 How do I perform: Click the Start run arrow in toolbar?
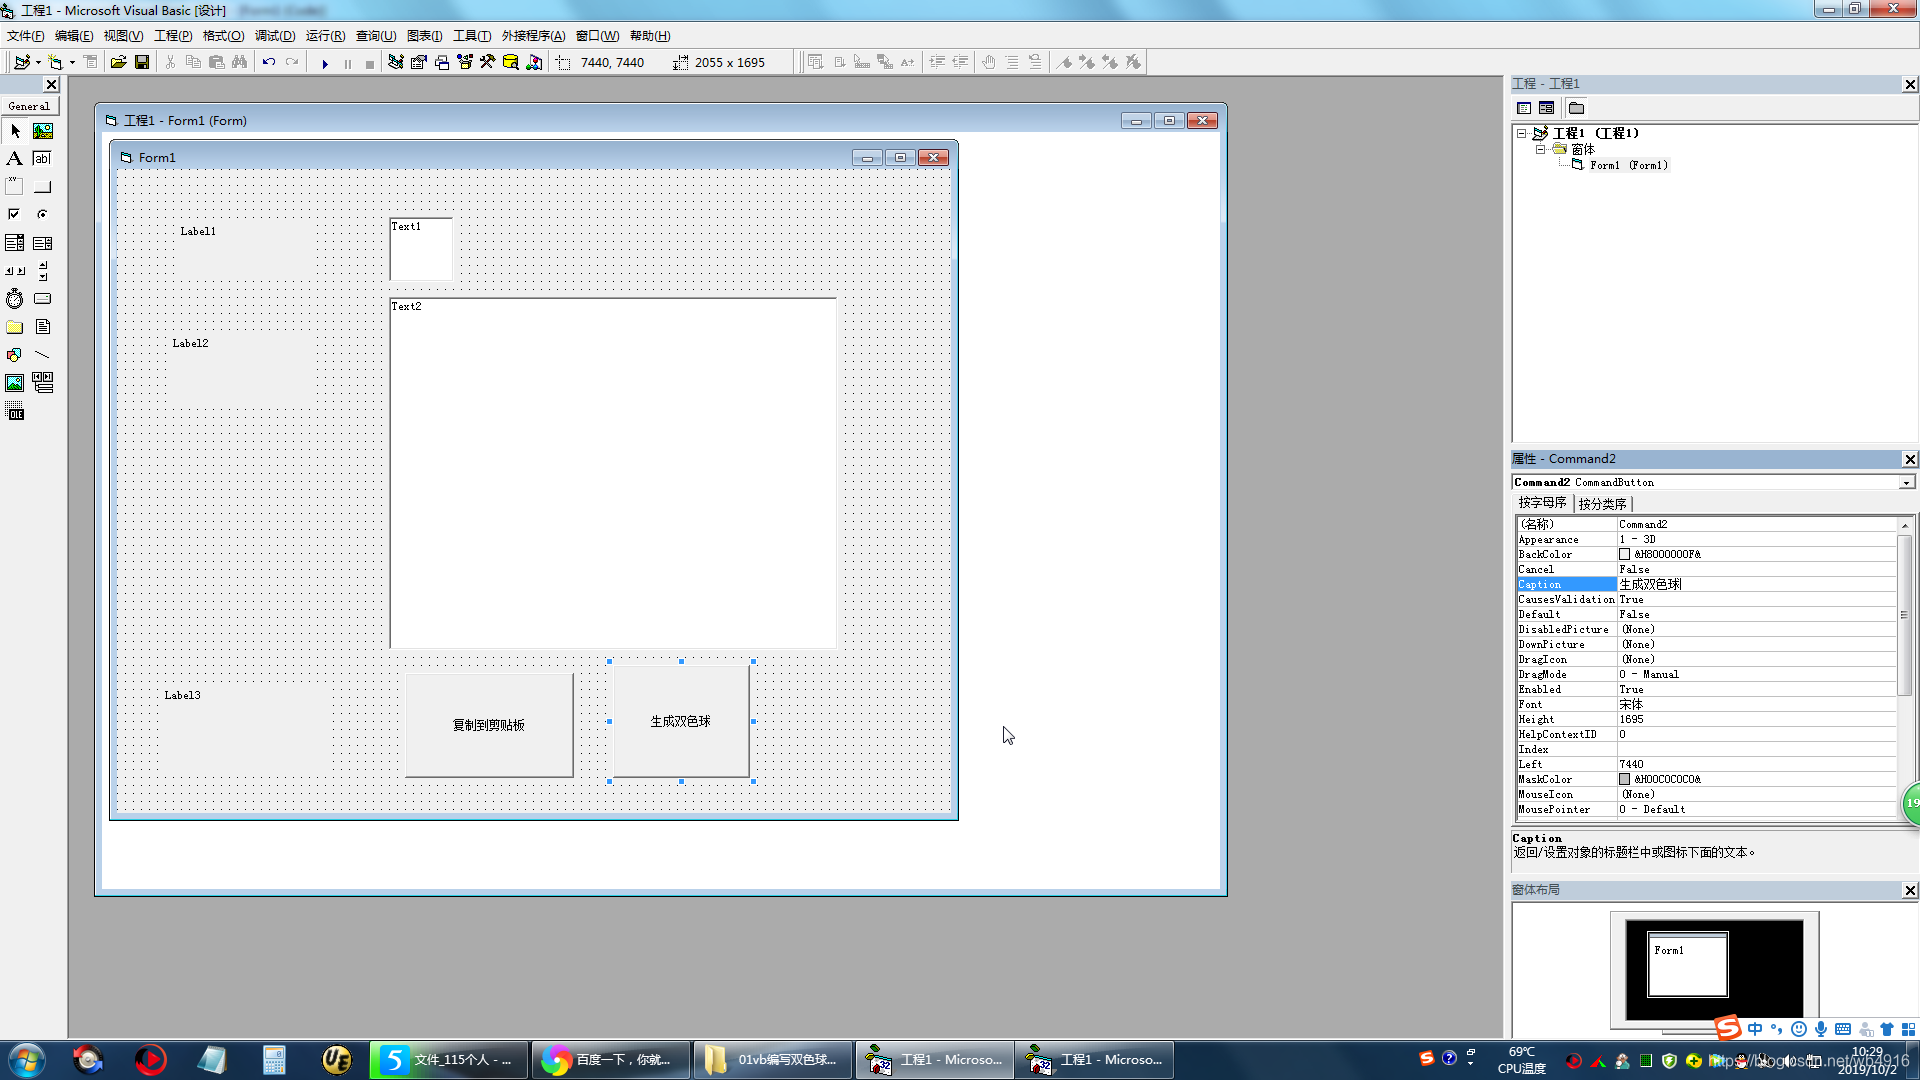pos(325,63)
